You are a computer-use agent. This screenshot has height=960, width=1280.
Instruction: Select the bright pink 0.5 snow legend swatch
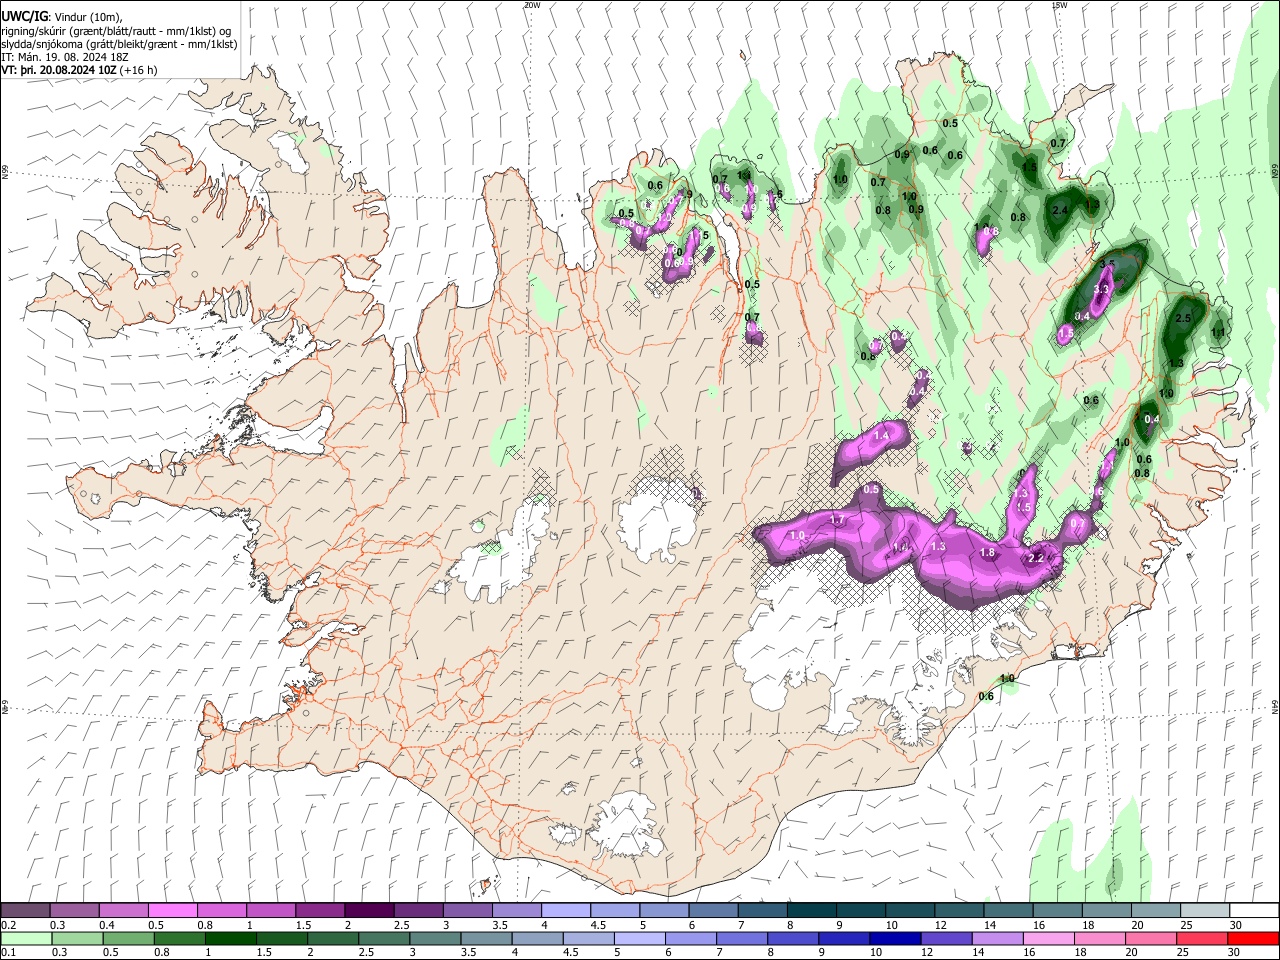[172, 911]
